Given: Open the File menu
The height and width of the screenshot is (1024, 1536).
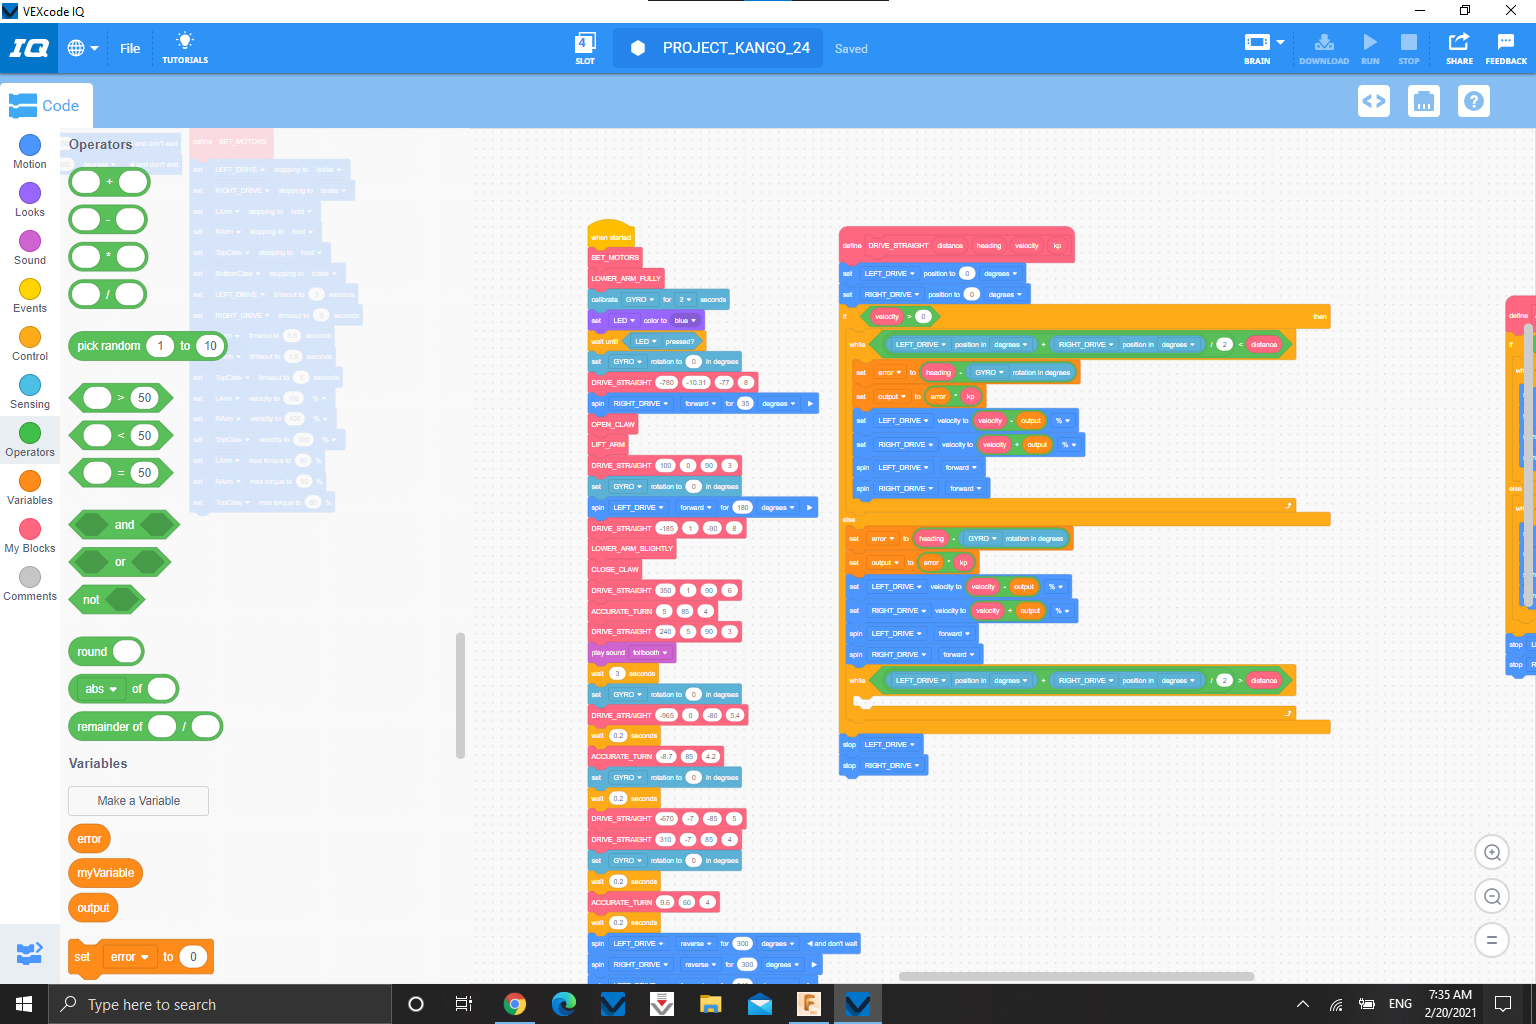Looking at the screenshot, I should (130, 48).
